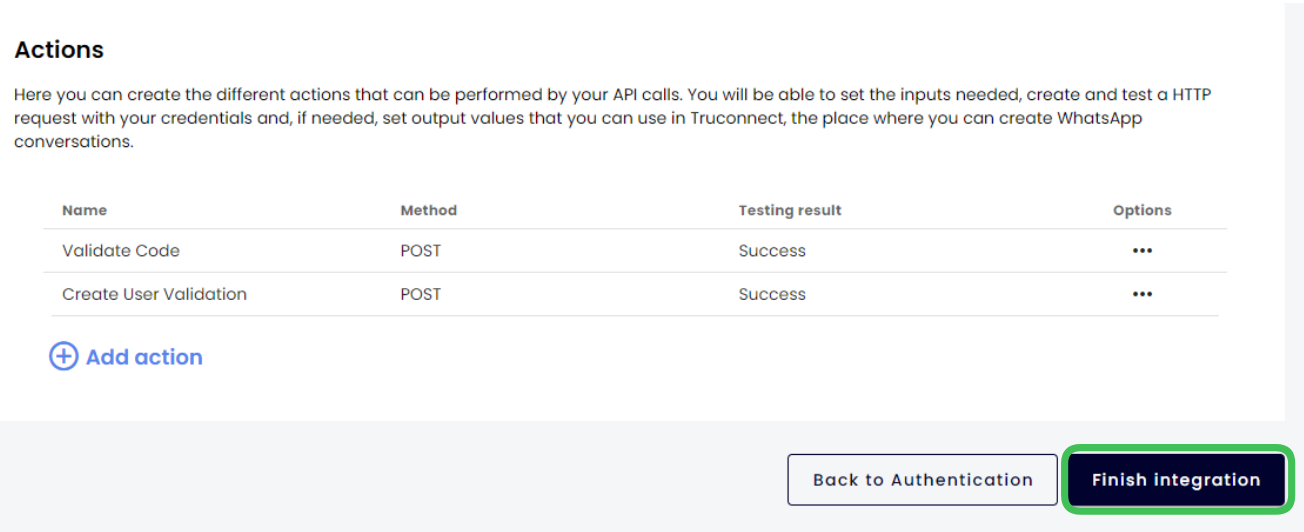Click the plus circle icon beside Add action

click(x=63, y=357)
